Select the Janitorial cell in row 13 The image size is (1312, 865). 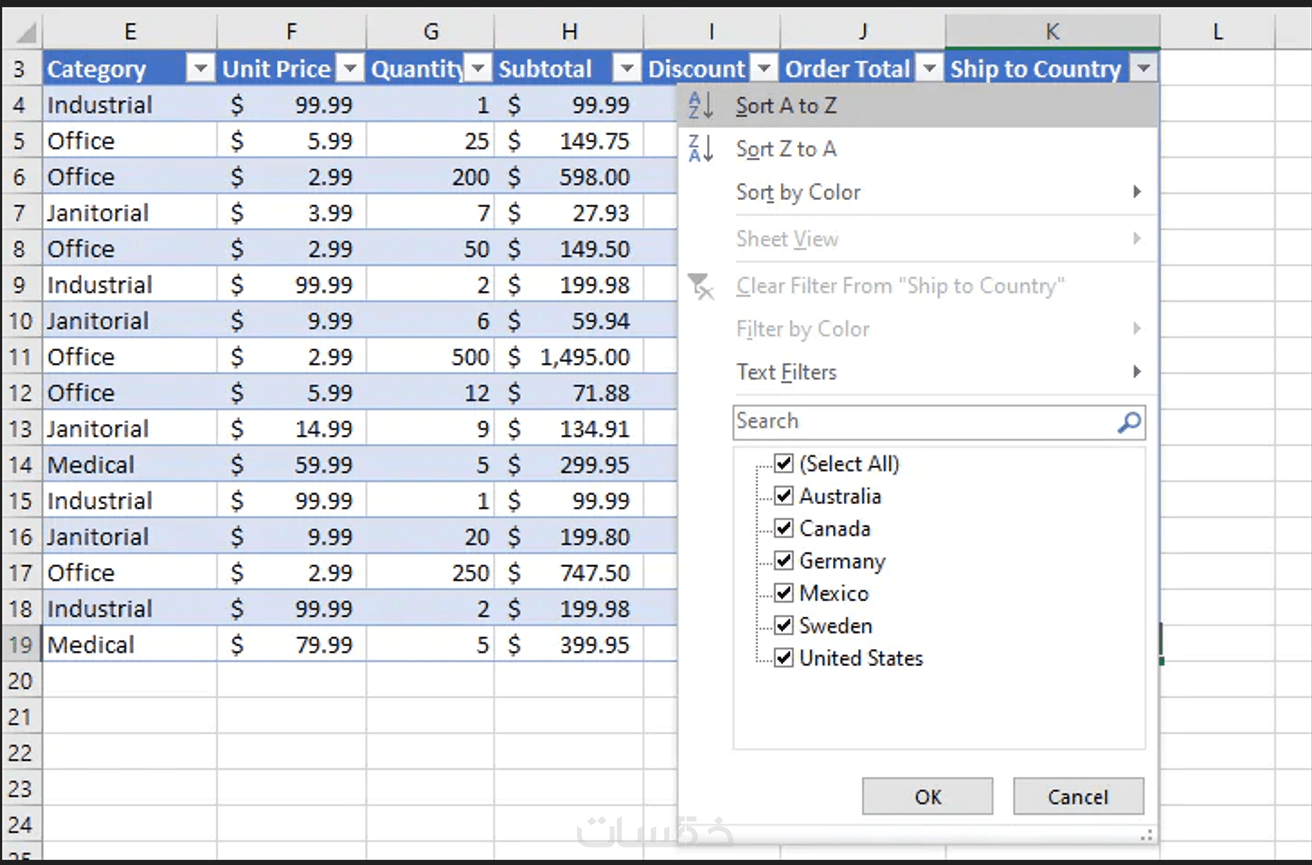pos(130,429)
